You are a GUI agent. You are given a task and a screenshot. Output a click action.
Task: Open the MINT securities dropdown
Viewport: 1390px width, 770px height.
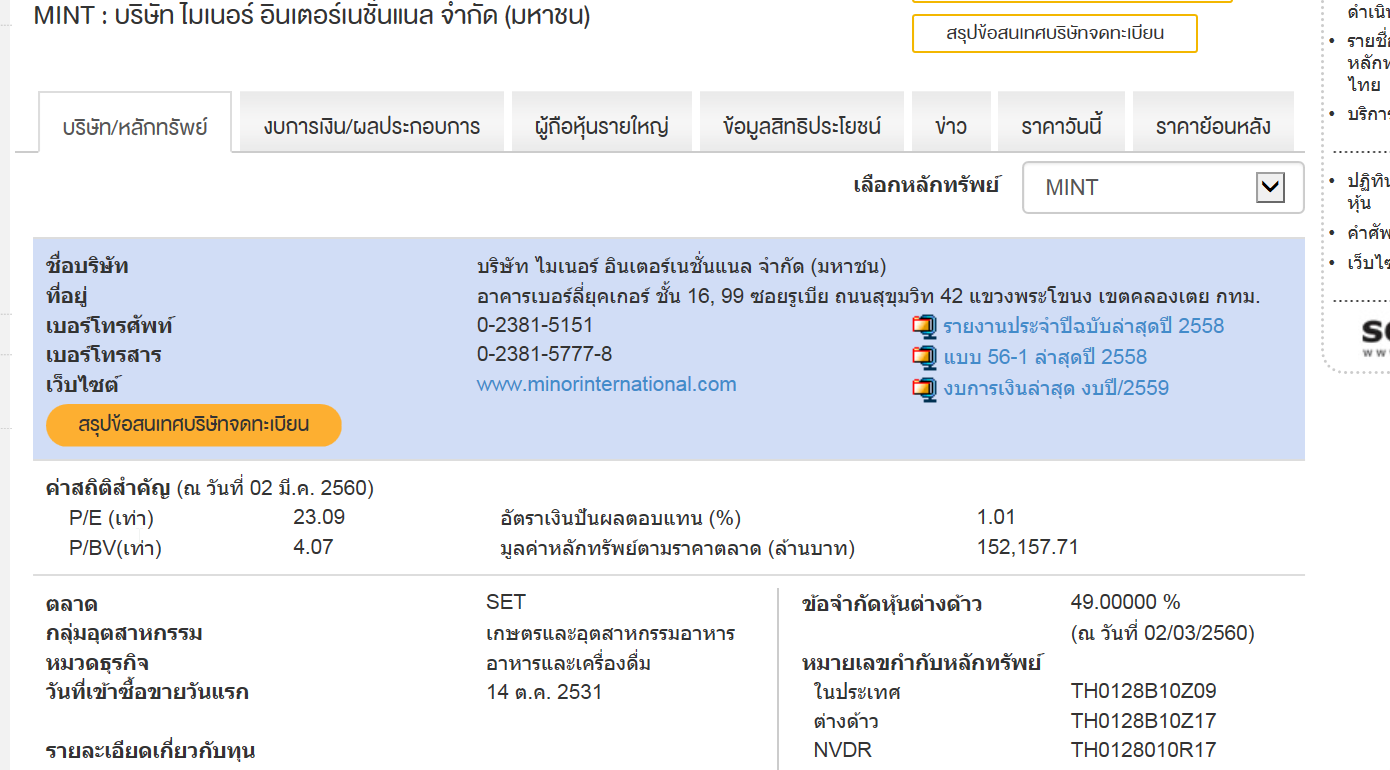(x=1163, y=187)
